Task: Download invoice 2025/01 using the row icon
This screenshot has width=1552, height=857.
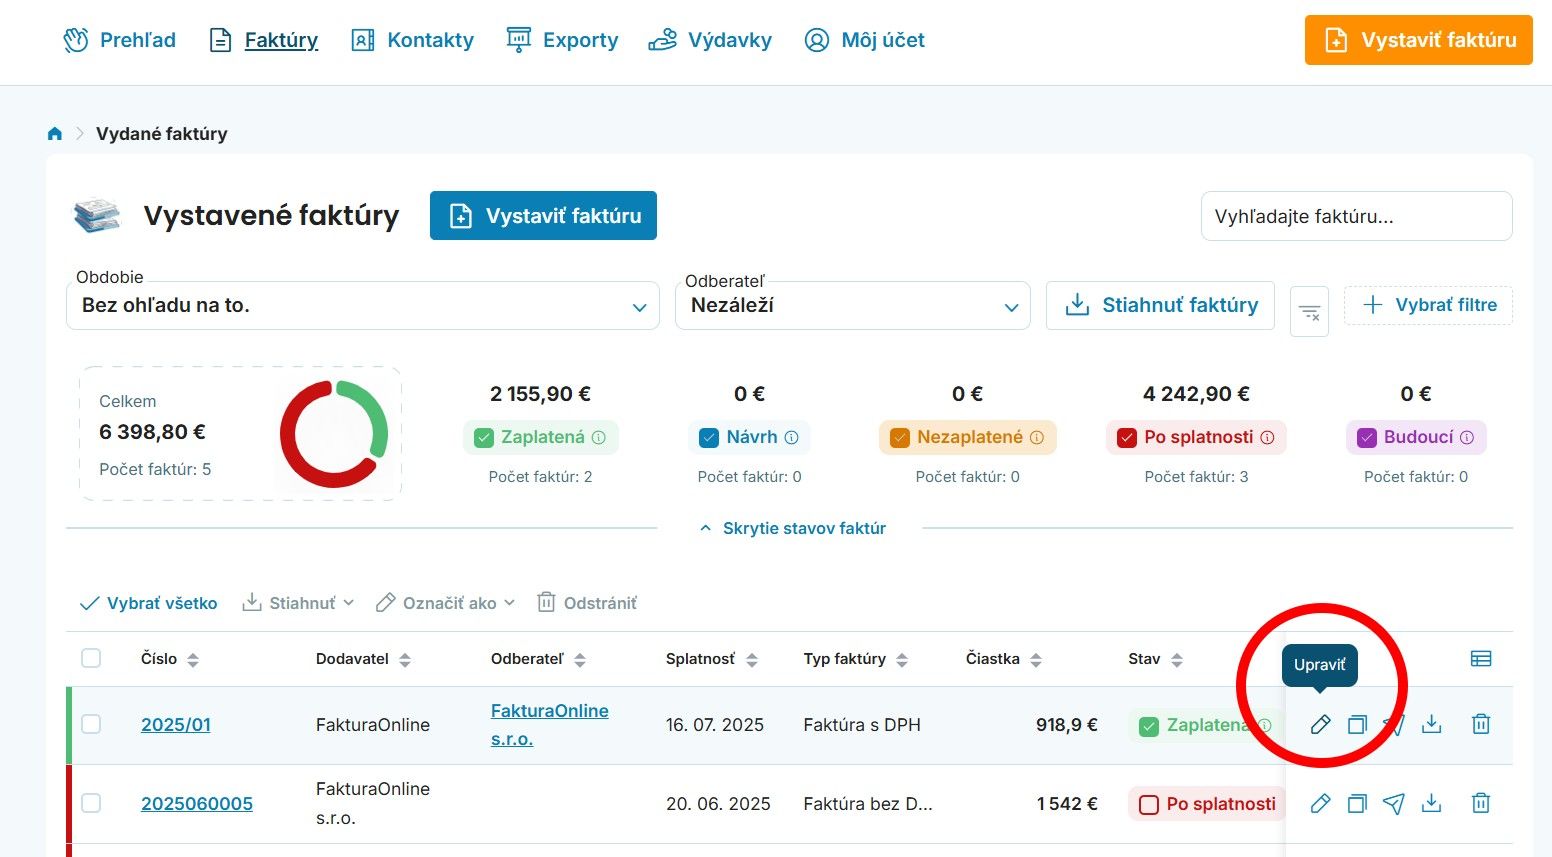Action: coord(1432,724)
